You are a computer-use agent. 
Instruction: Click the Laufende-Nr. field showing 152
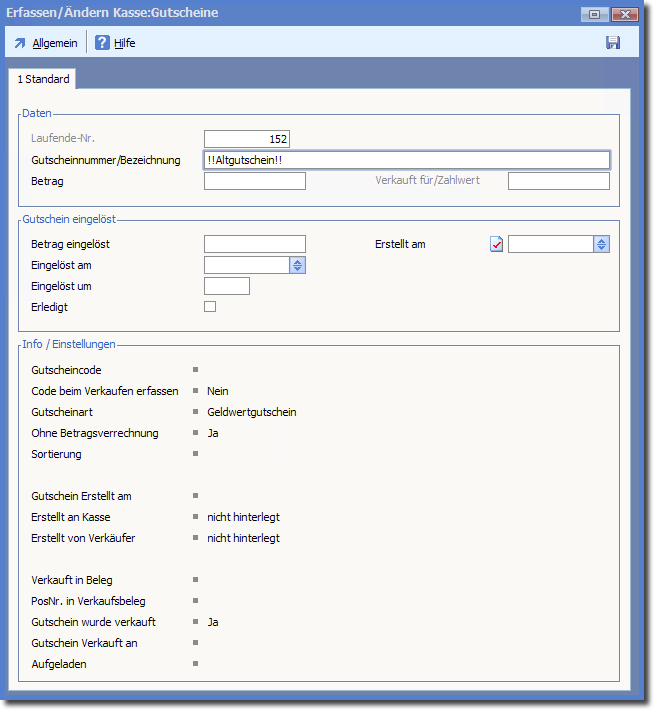point(247,139)
